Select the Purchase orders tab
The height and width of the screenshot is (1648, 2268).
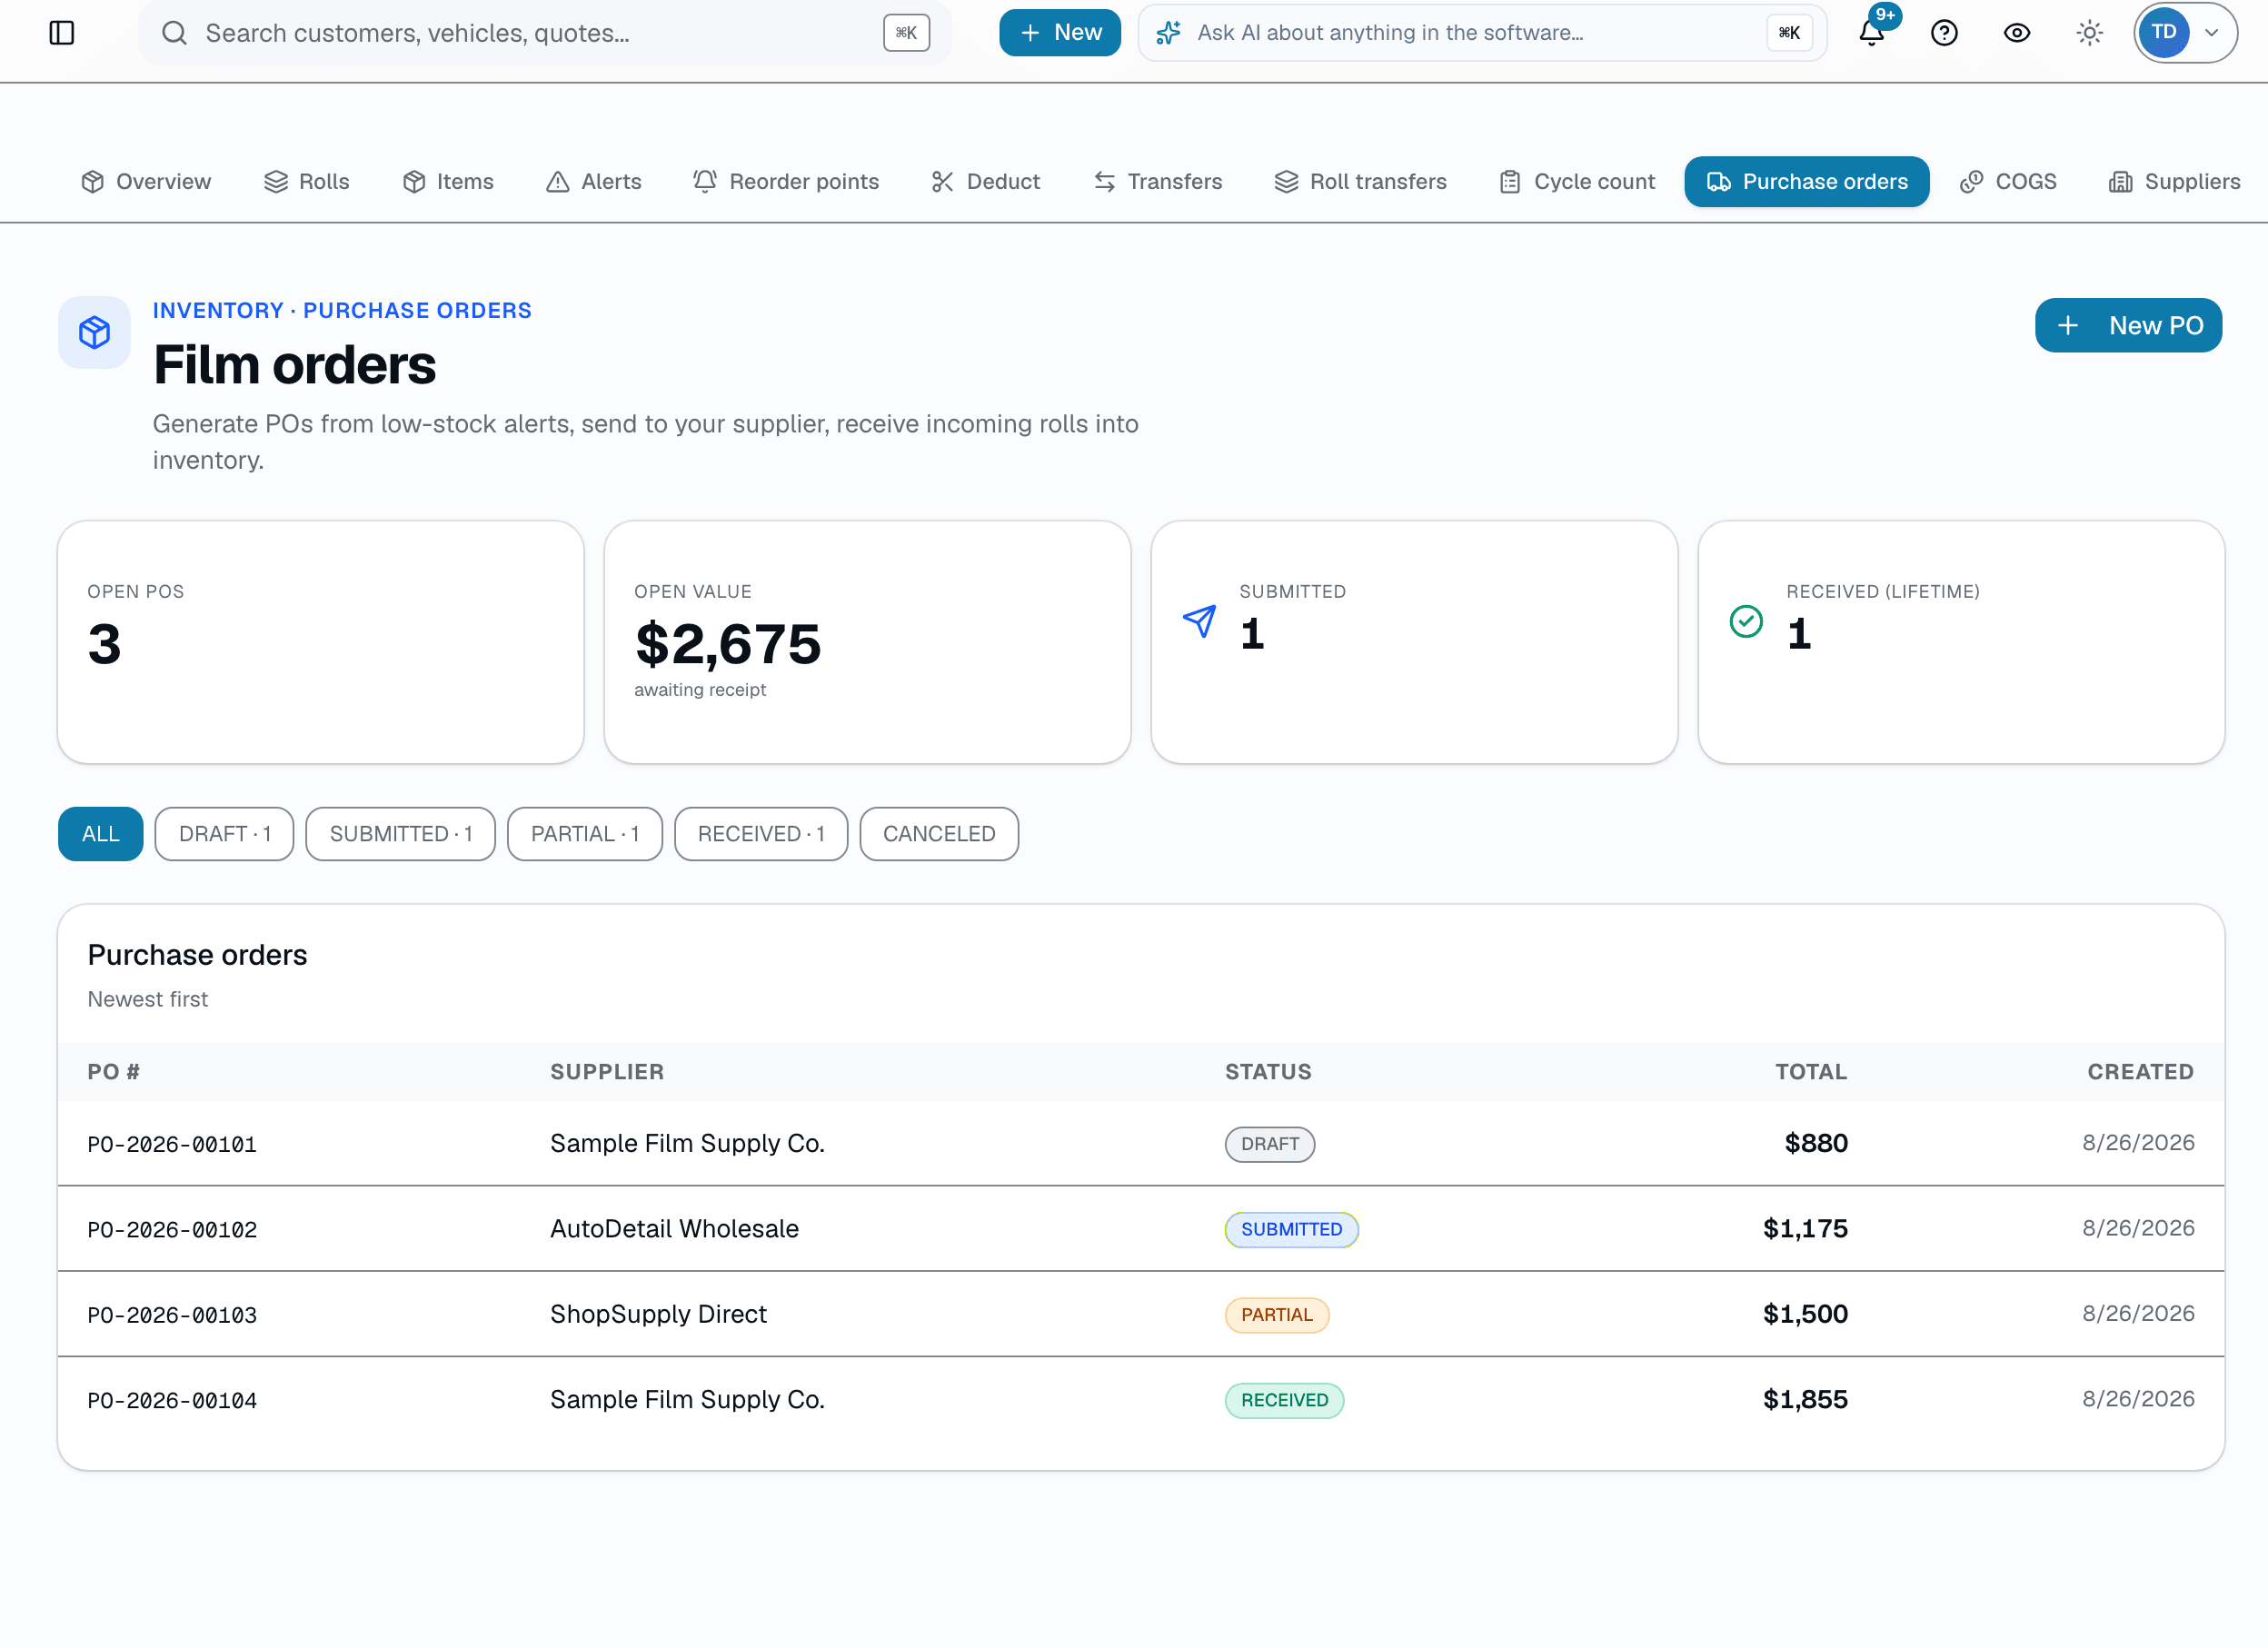(x=1807, y=182)
